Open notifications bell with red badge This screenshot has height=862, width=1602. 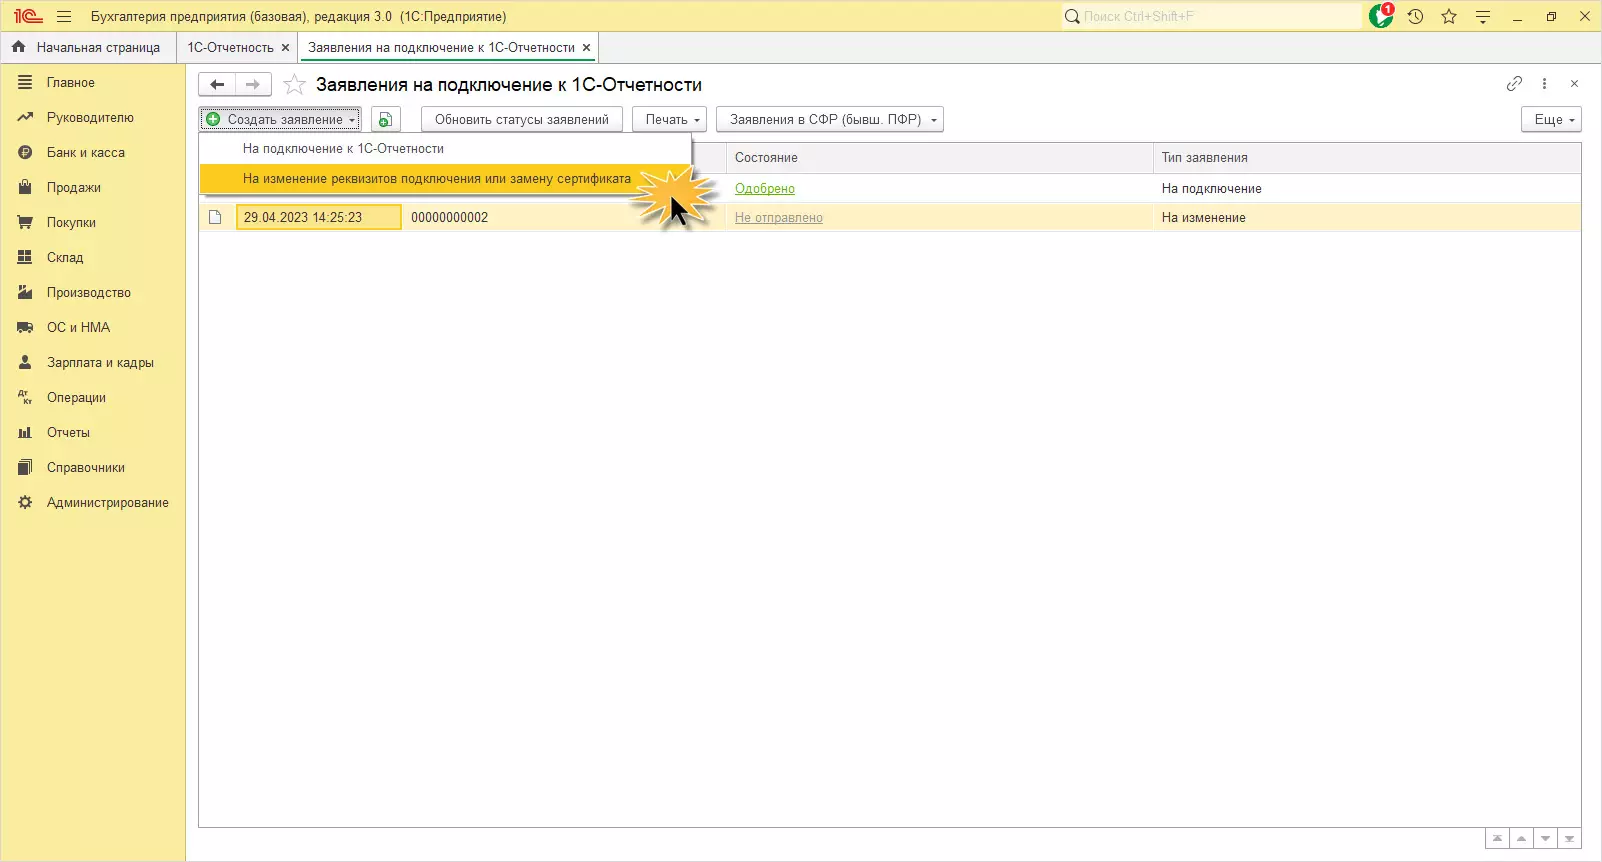click(1381, 16)
